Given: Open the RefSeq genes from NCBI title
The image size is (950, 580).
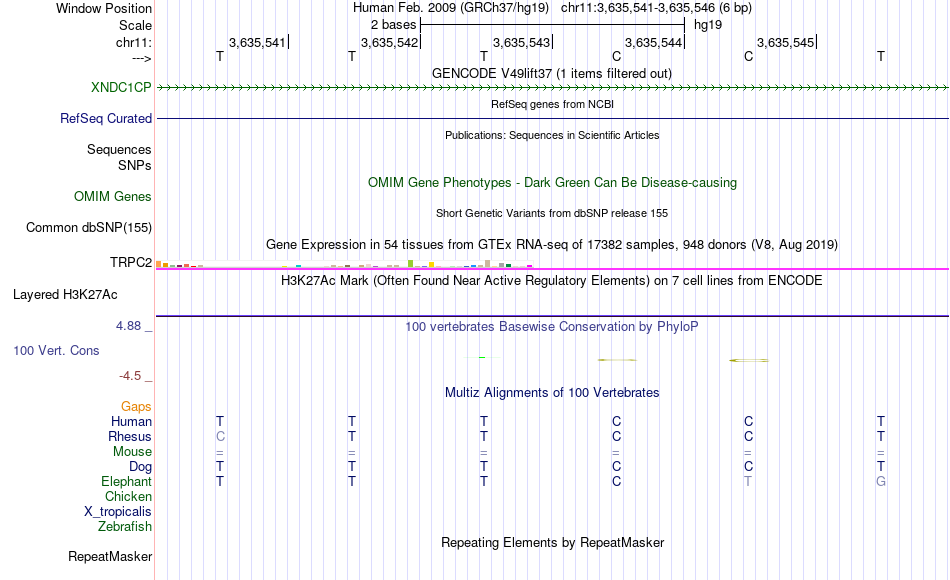Looking at the screenshot, I should [553, 104].
